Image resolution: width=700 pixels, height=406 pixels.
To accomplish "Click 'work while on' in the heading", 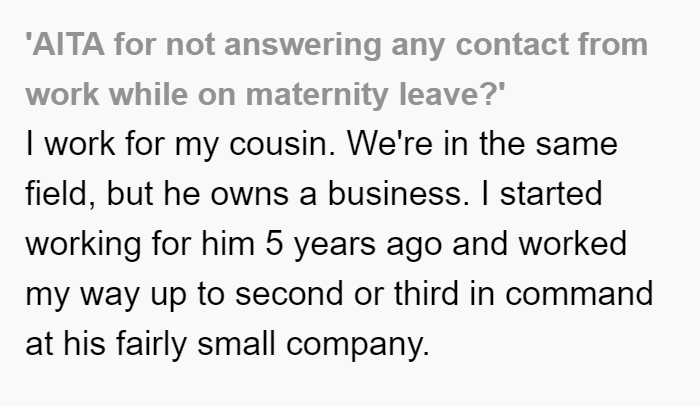I will (130, 94).
